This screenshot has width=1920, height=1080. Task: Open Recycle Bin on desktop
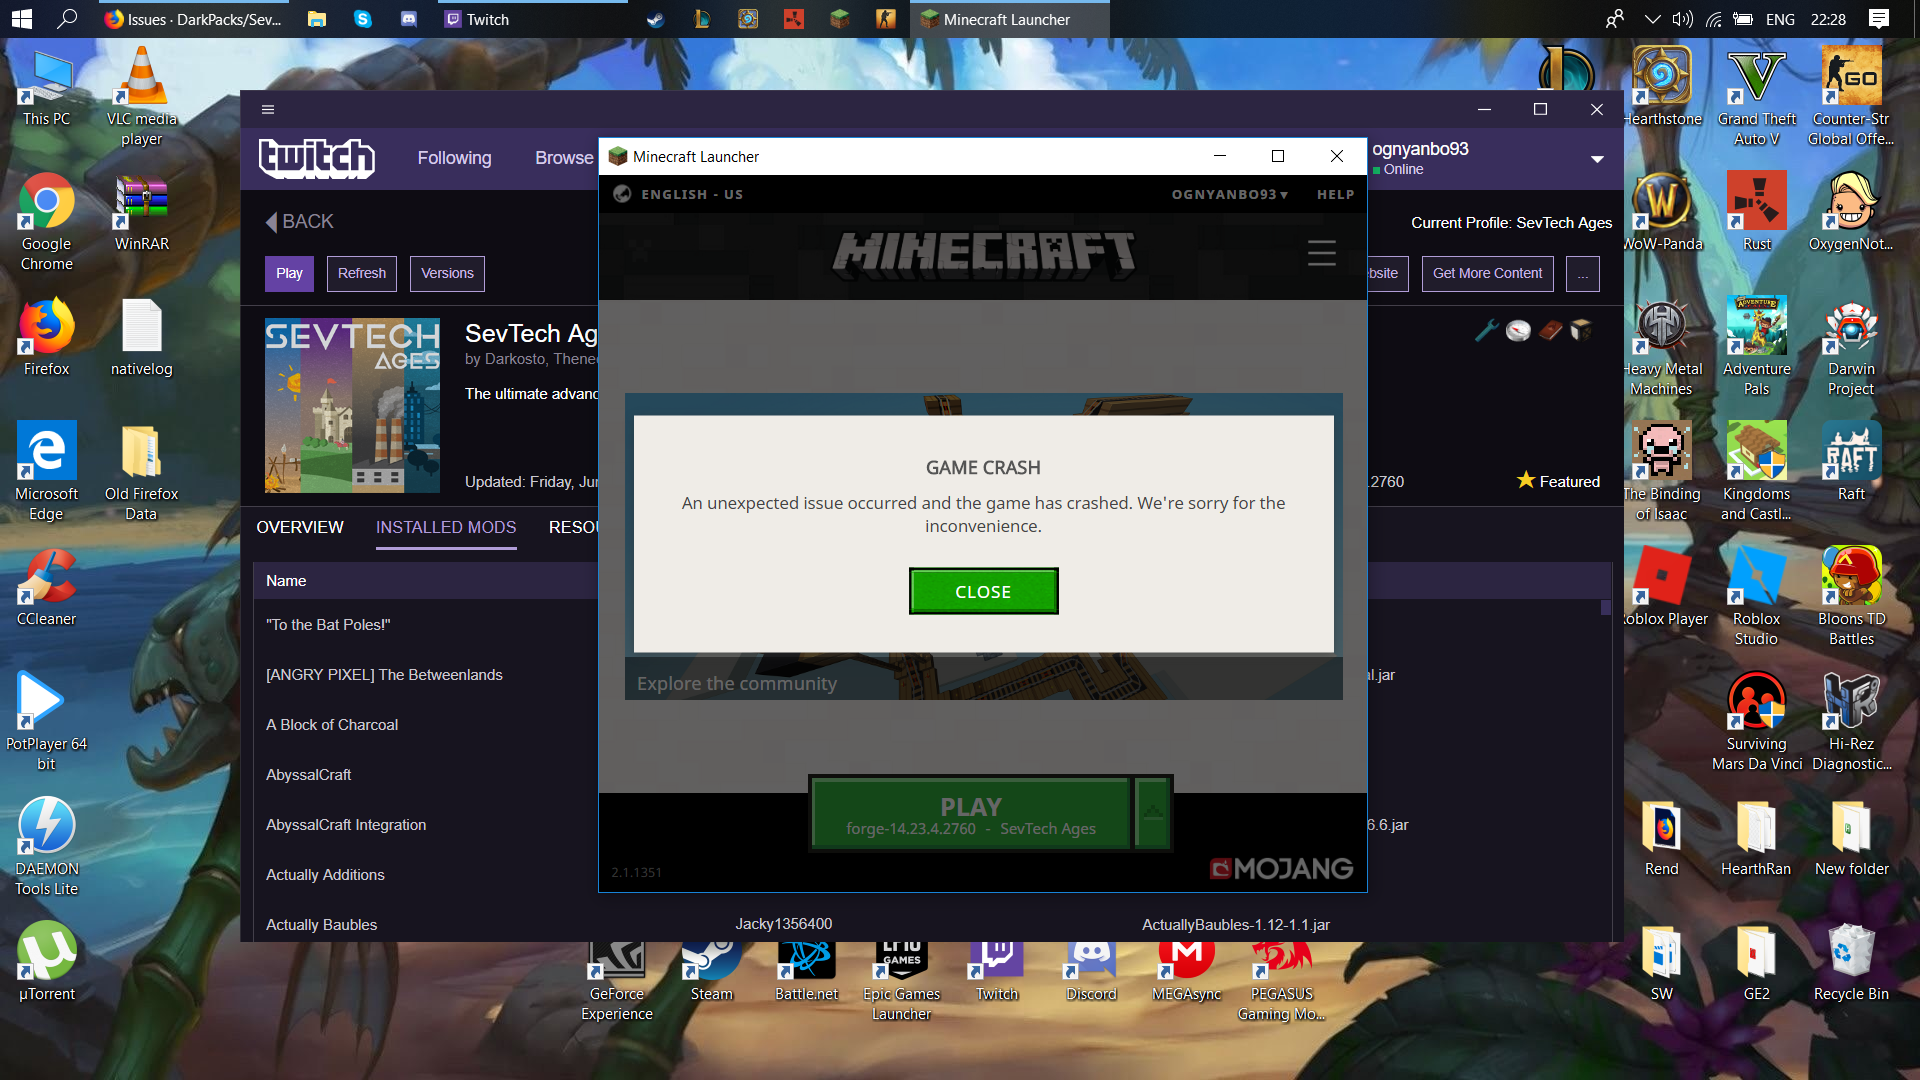pyautogui.click(x=1851, y=962)
